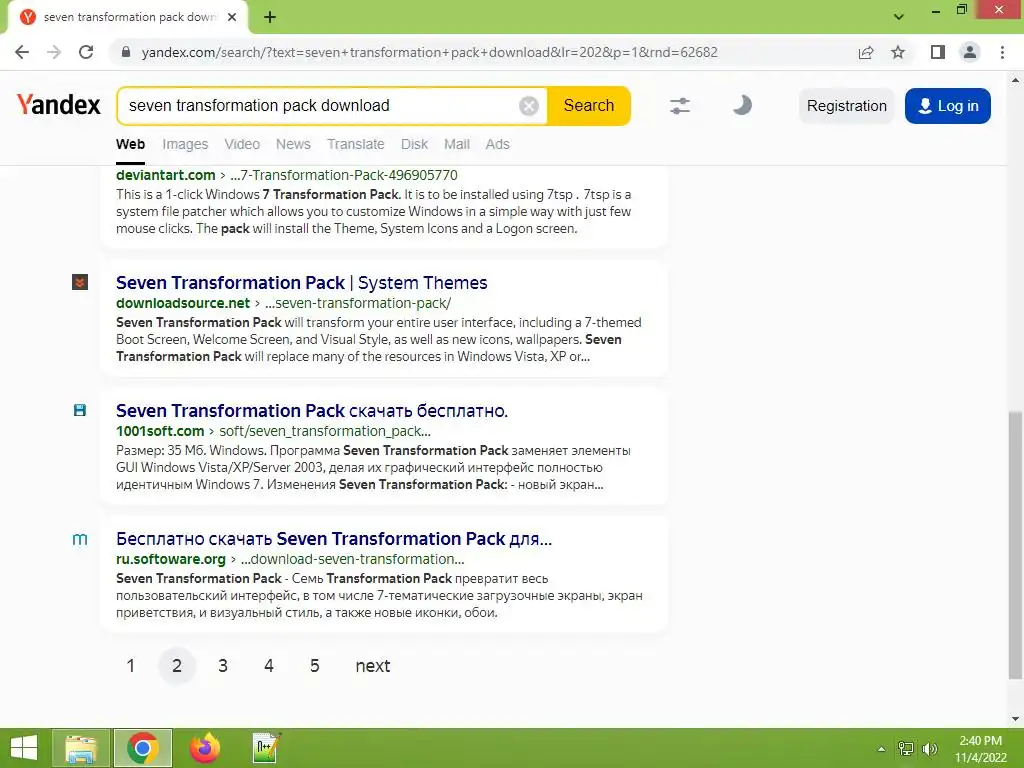Click the Chrome taskbar icon
Image resolution: width=1024 pixels, height=768 pixels.
(142, 748)
